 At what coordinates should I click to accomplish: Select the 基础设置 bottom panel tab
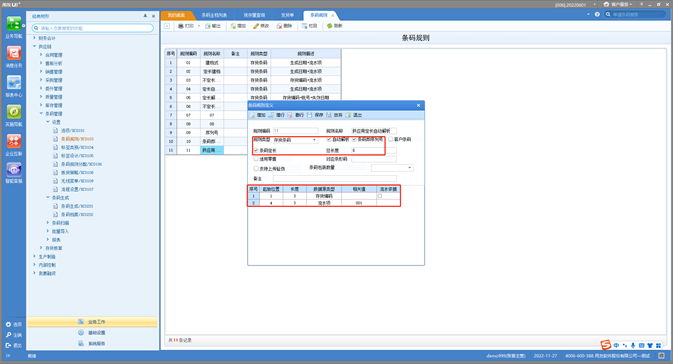92,333
